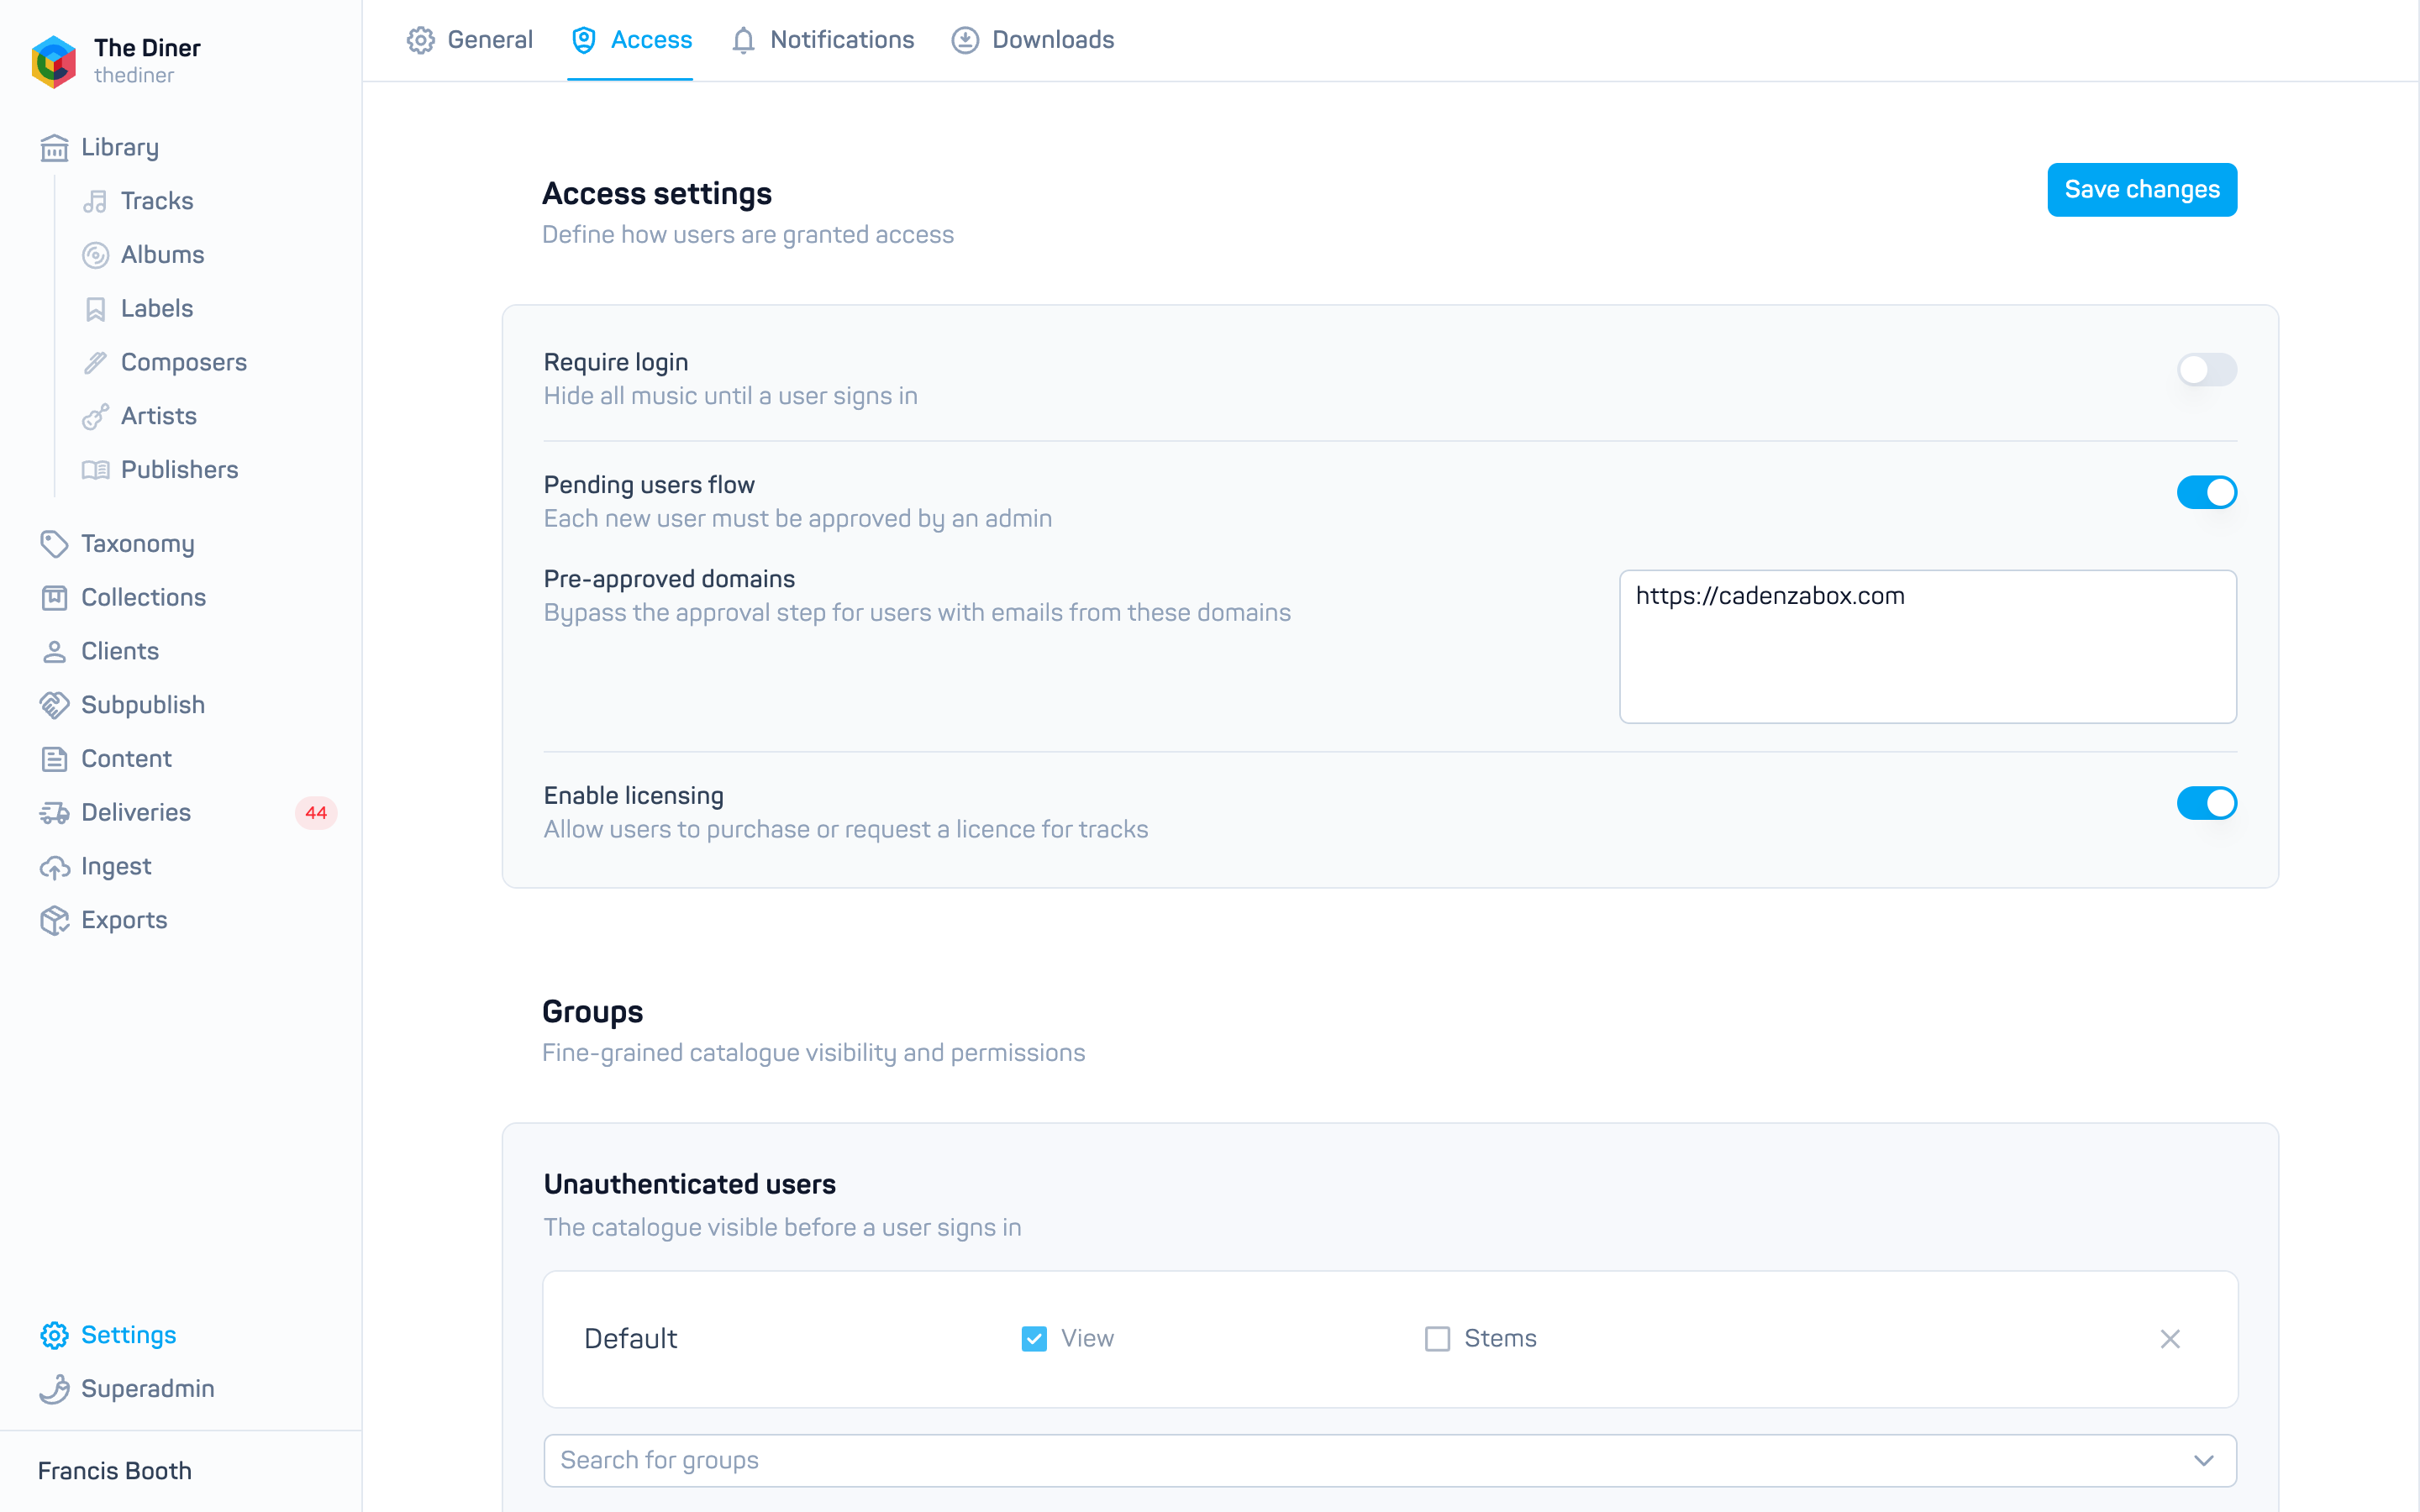Disable the Enable licensing toggle
This screenshot has height=1512, width=2420.
[2206, 803]
